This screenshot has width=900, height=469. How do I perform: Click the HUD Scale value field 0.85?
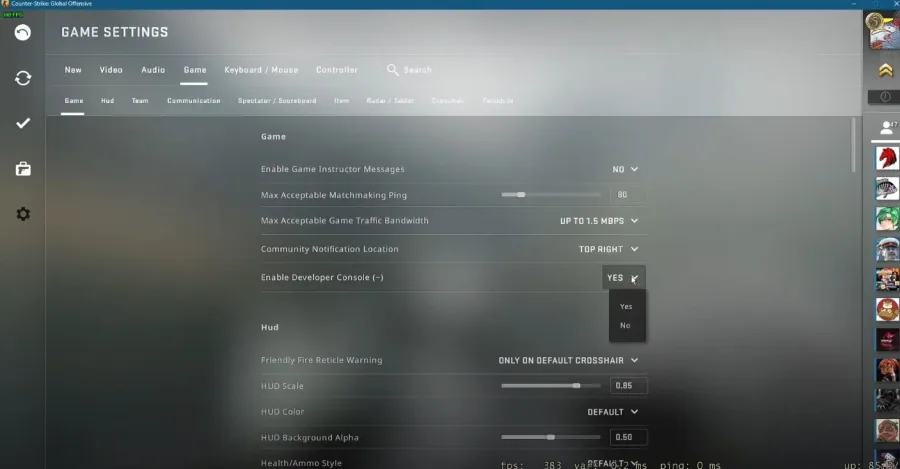pyautogui.click(x=629, y=386)
